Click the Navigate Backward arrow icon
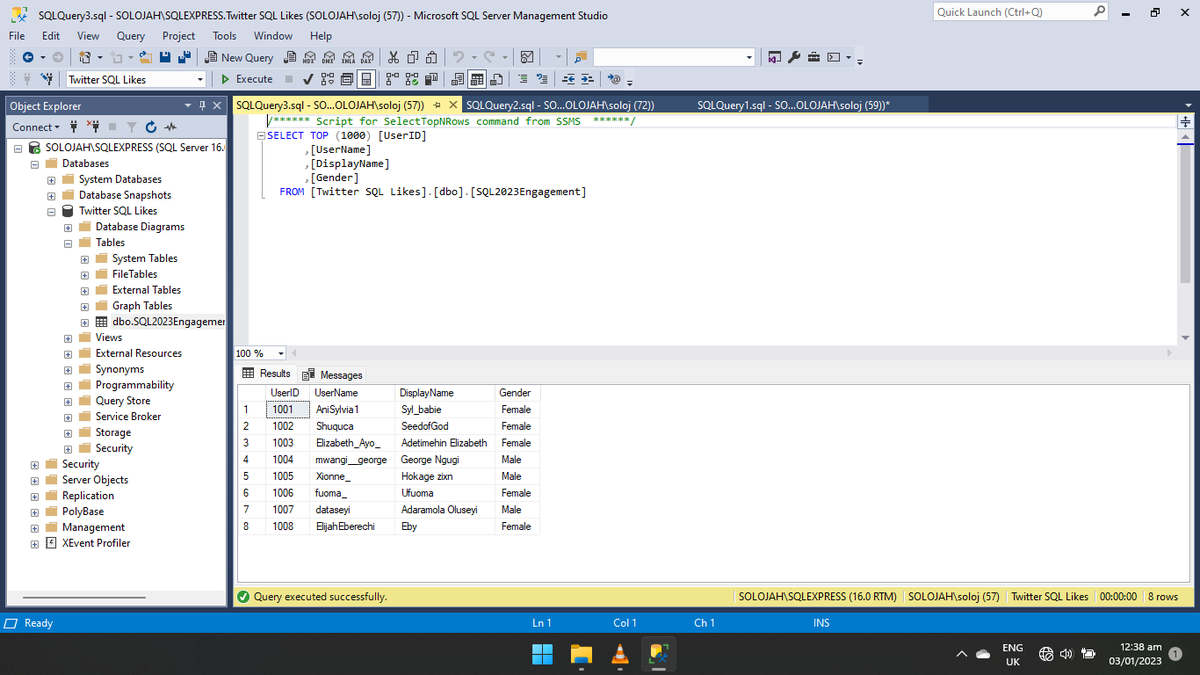 pos(28,58)
